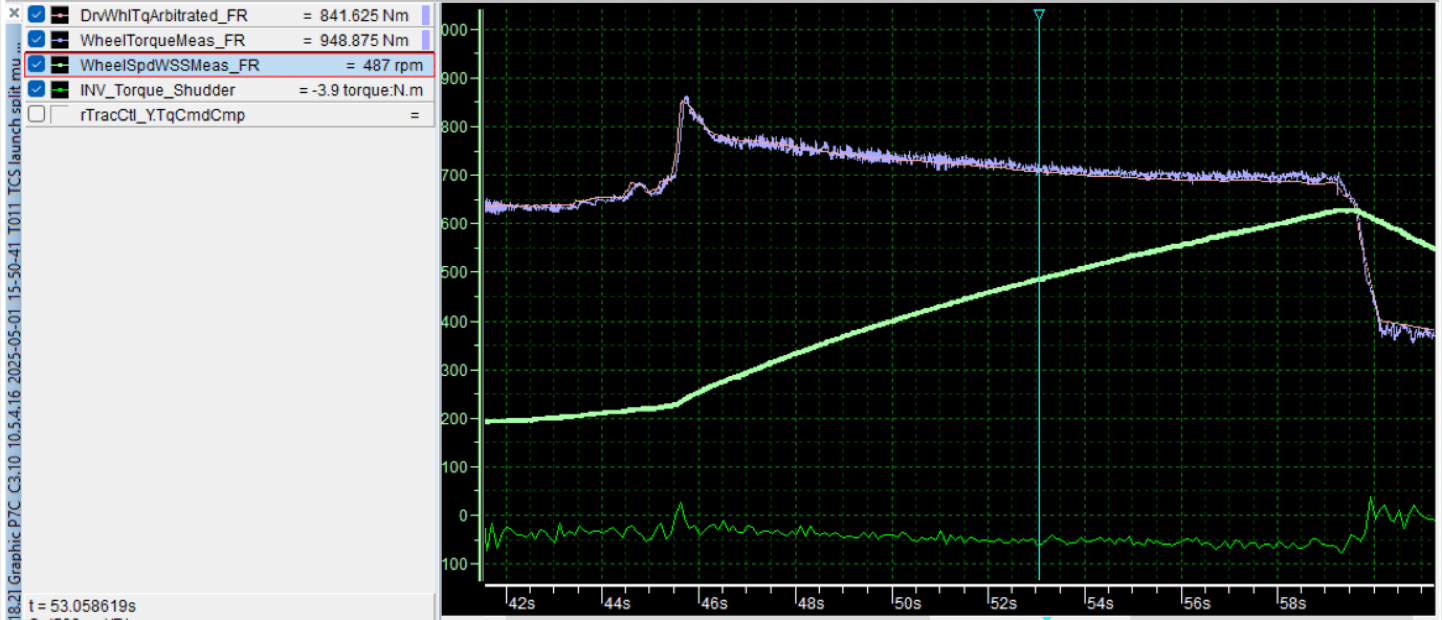Click the rTracCtl_Y.TqCmdCmp empty style icon
Viewport: 1442px width, 620px height.
pyautogui.click(x=60, y=115)
